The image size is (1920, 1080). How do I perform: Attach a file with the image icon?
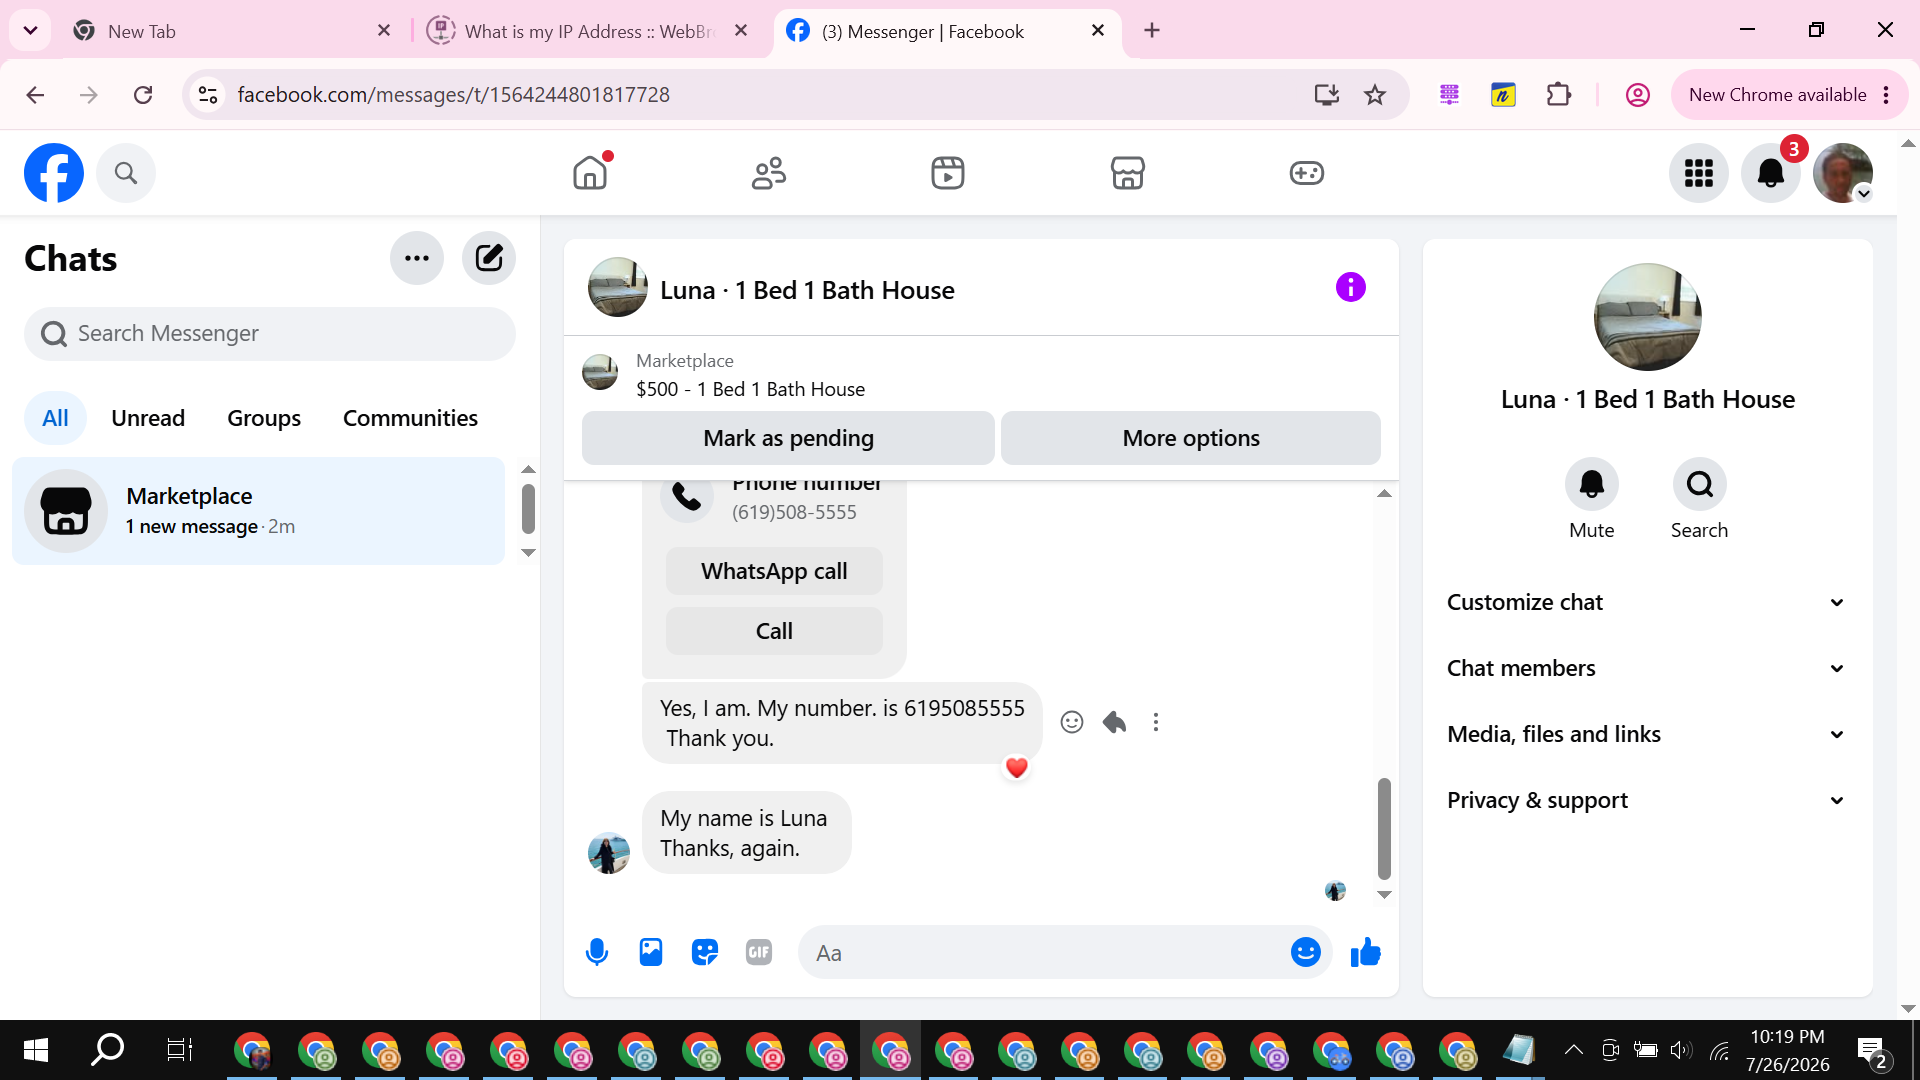click(651, 952)
